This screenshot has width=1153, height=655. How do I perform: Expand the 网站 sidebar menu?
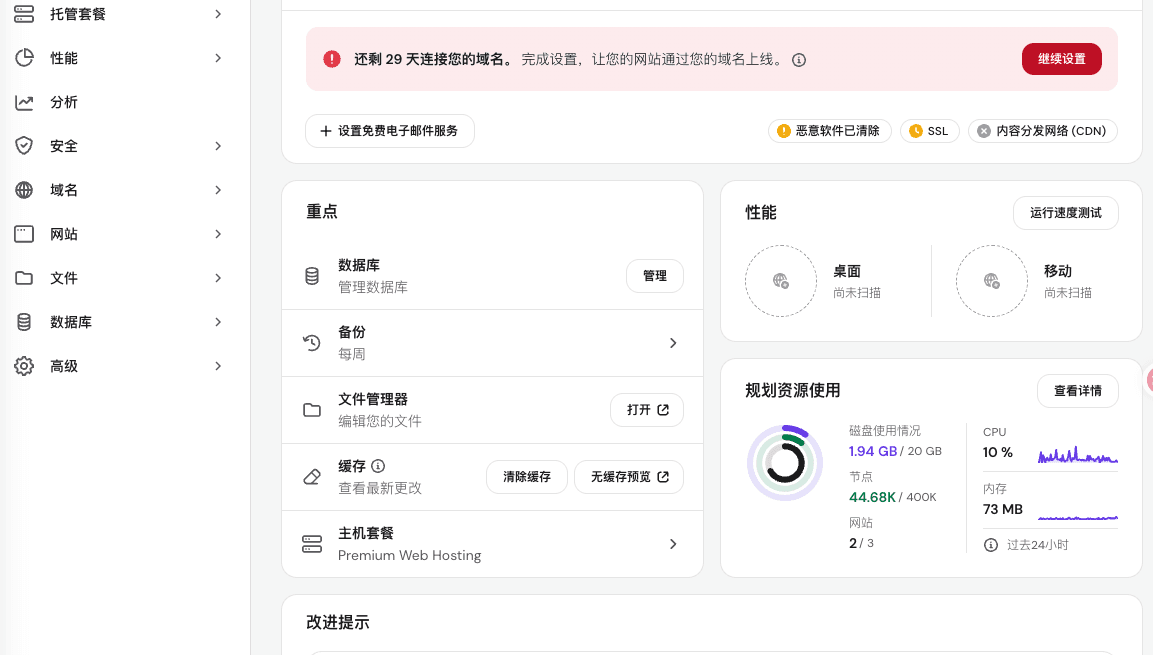coord(218,234)
